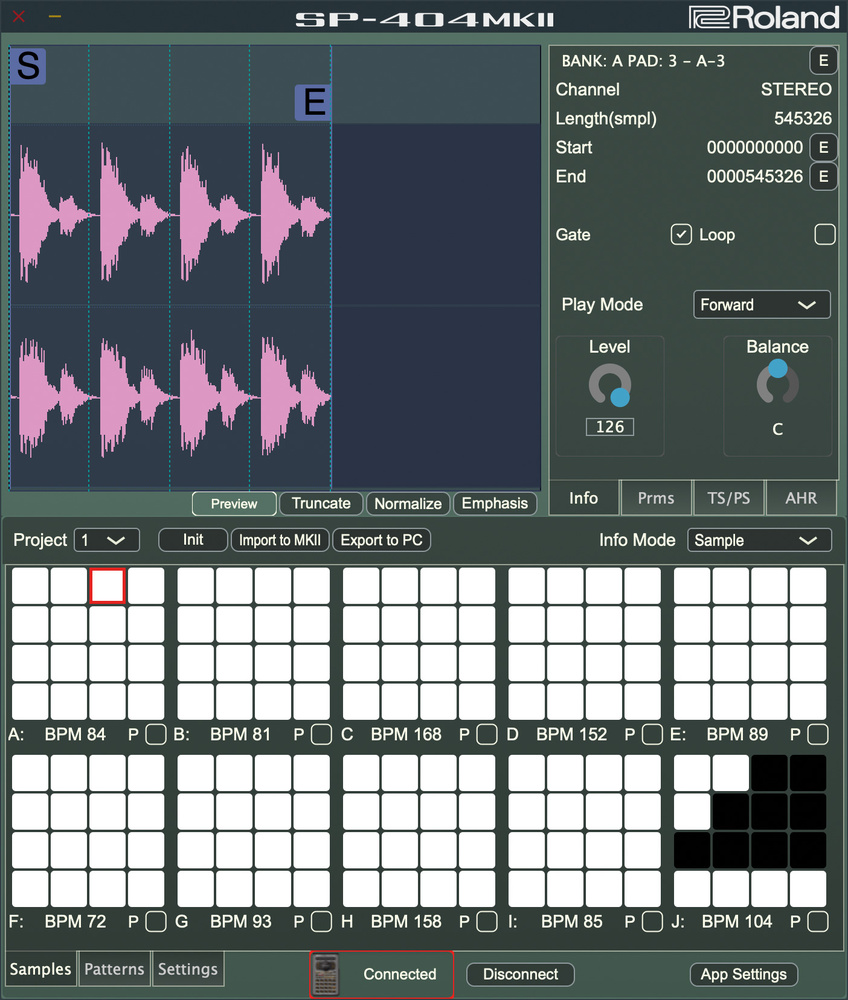This screenshot has height=1000, width=848.
Task: Toggle the P checkbox for bank I
Action: (652, 922)
